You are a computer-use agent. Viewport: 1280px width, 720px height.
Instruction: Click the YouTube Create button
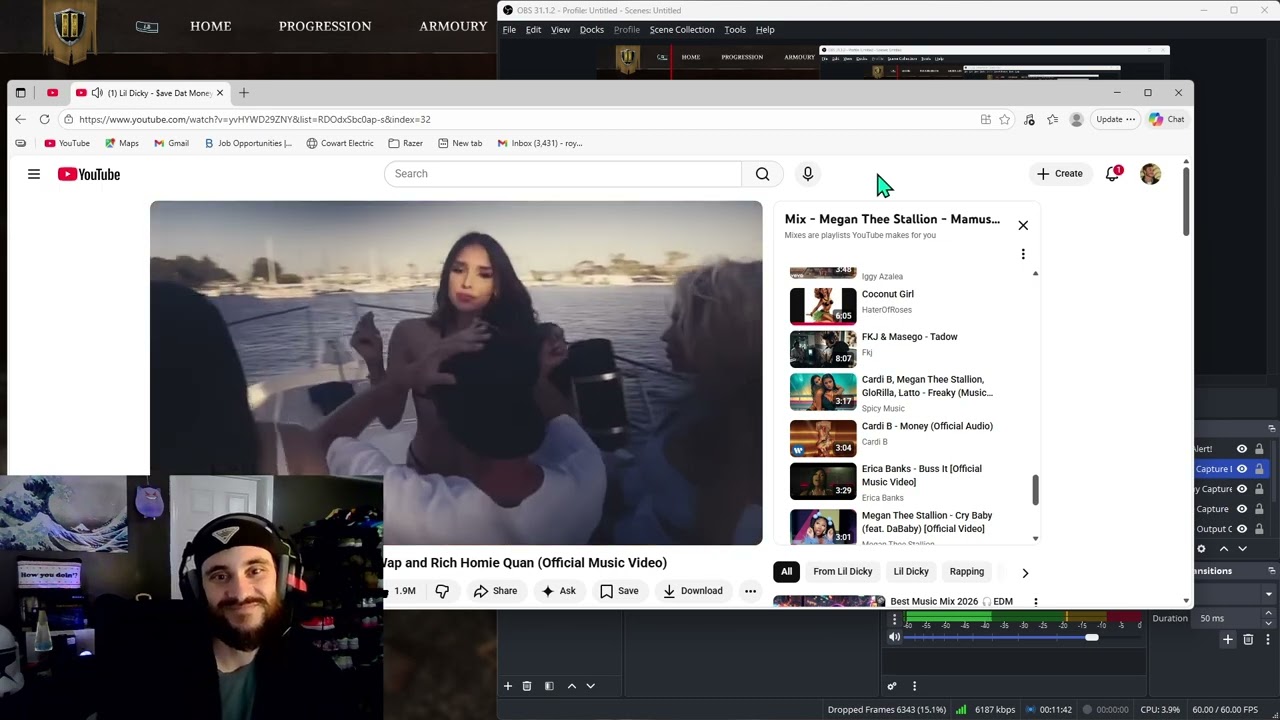tap(1060, 174)
